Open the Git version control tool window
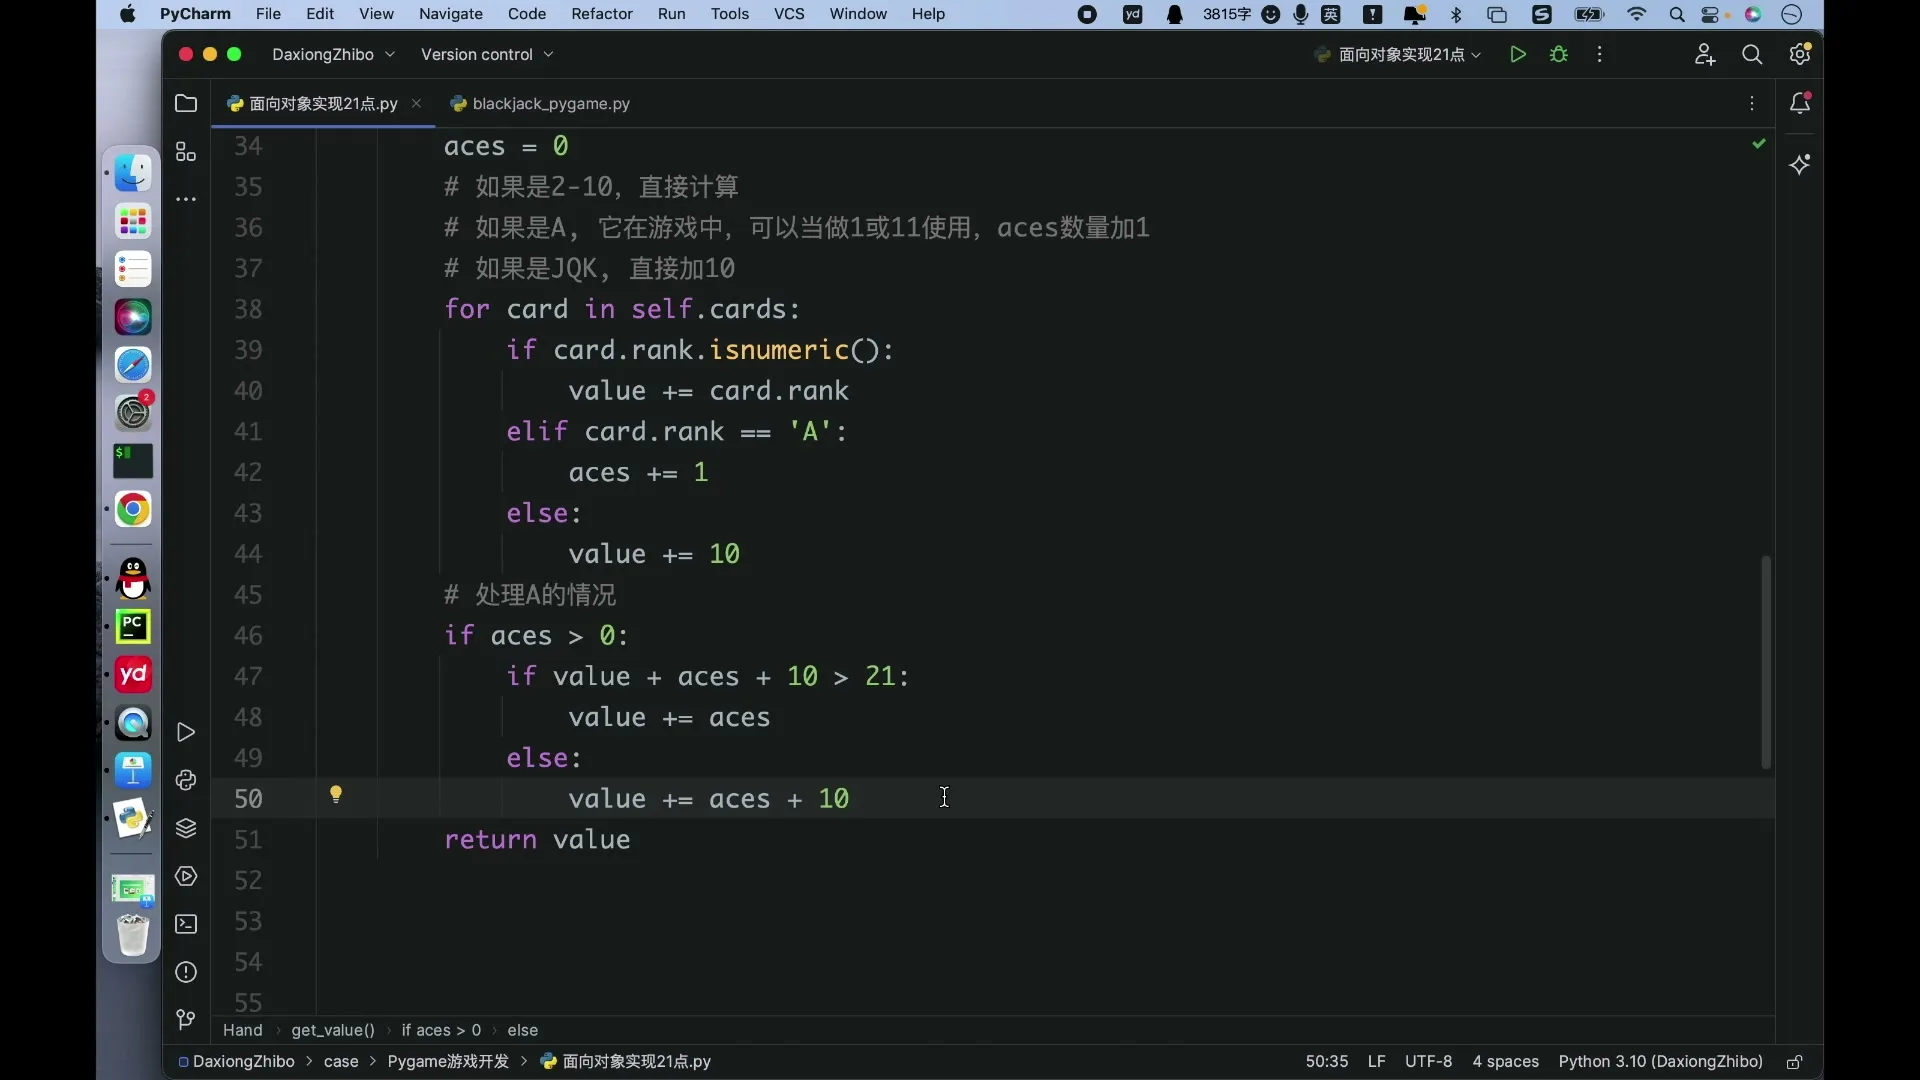Screen dimensions: 1920x1080 186,1020
